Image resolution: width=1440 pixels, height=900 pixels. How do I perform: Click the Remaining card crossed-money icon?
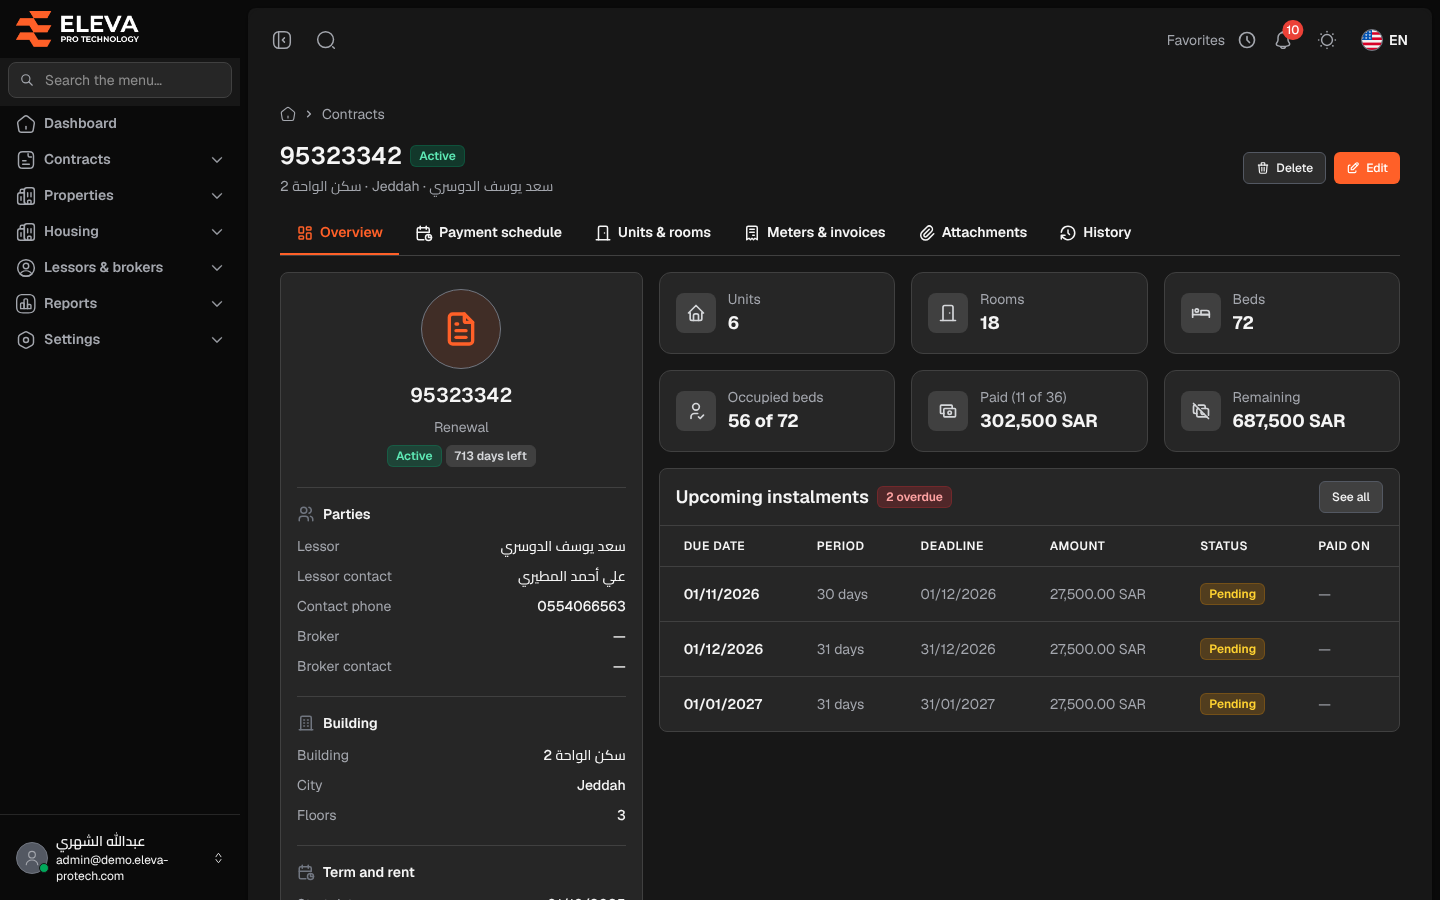(1201, 411)
